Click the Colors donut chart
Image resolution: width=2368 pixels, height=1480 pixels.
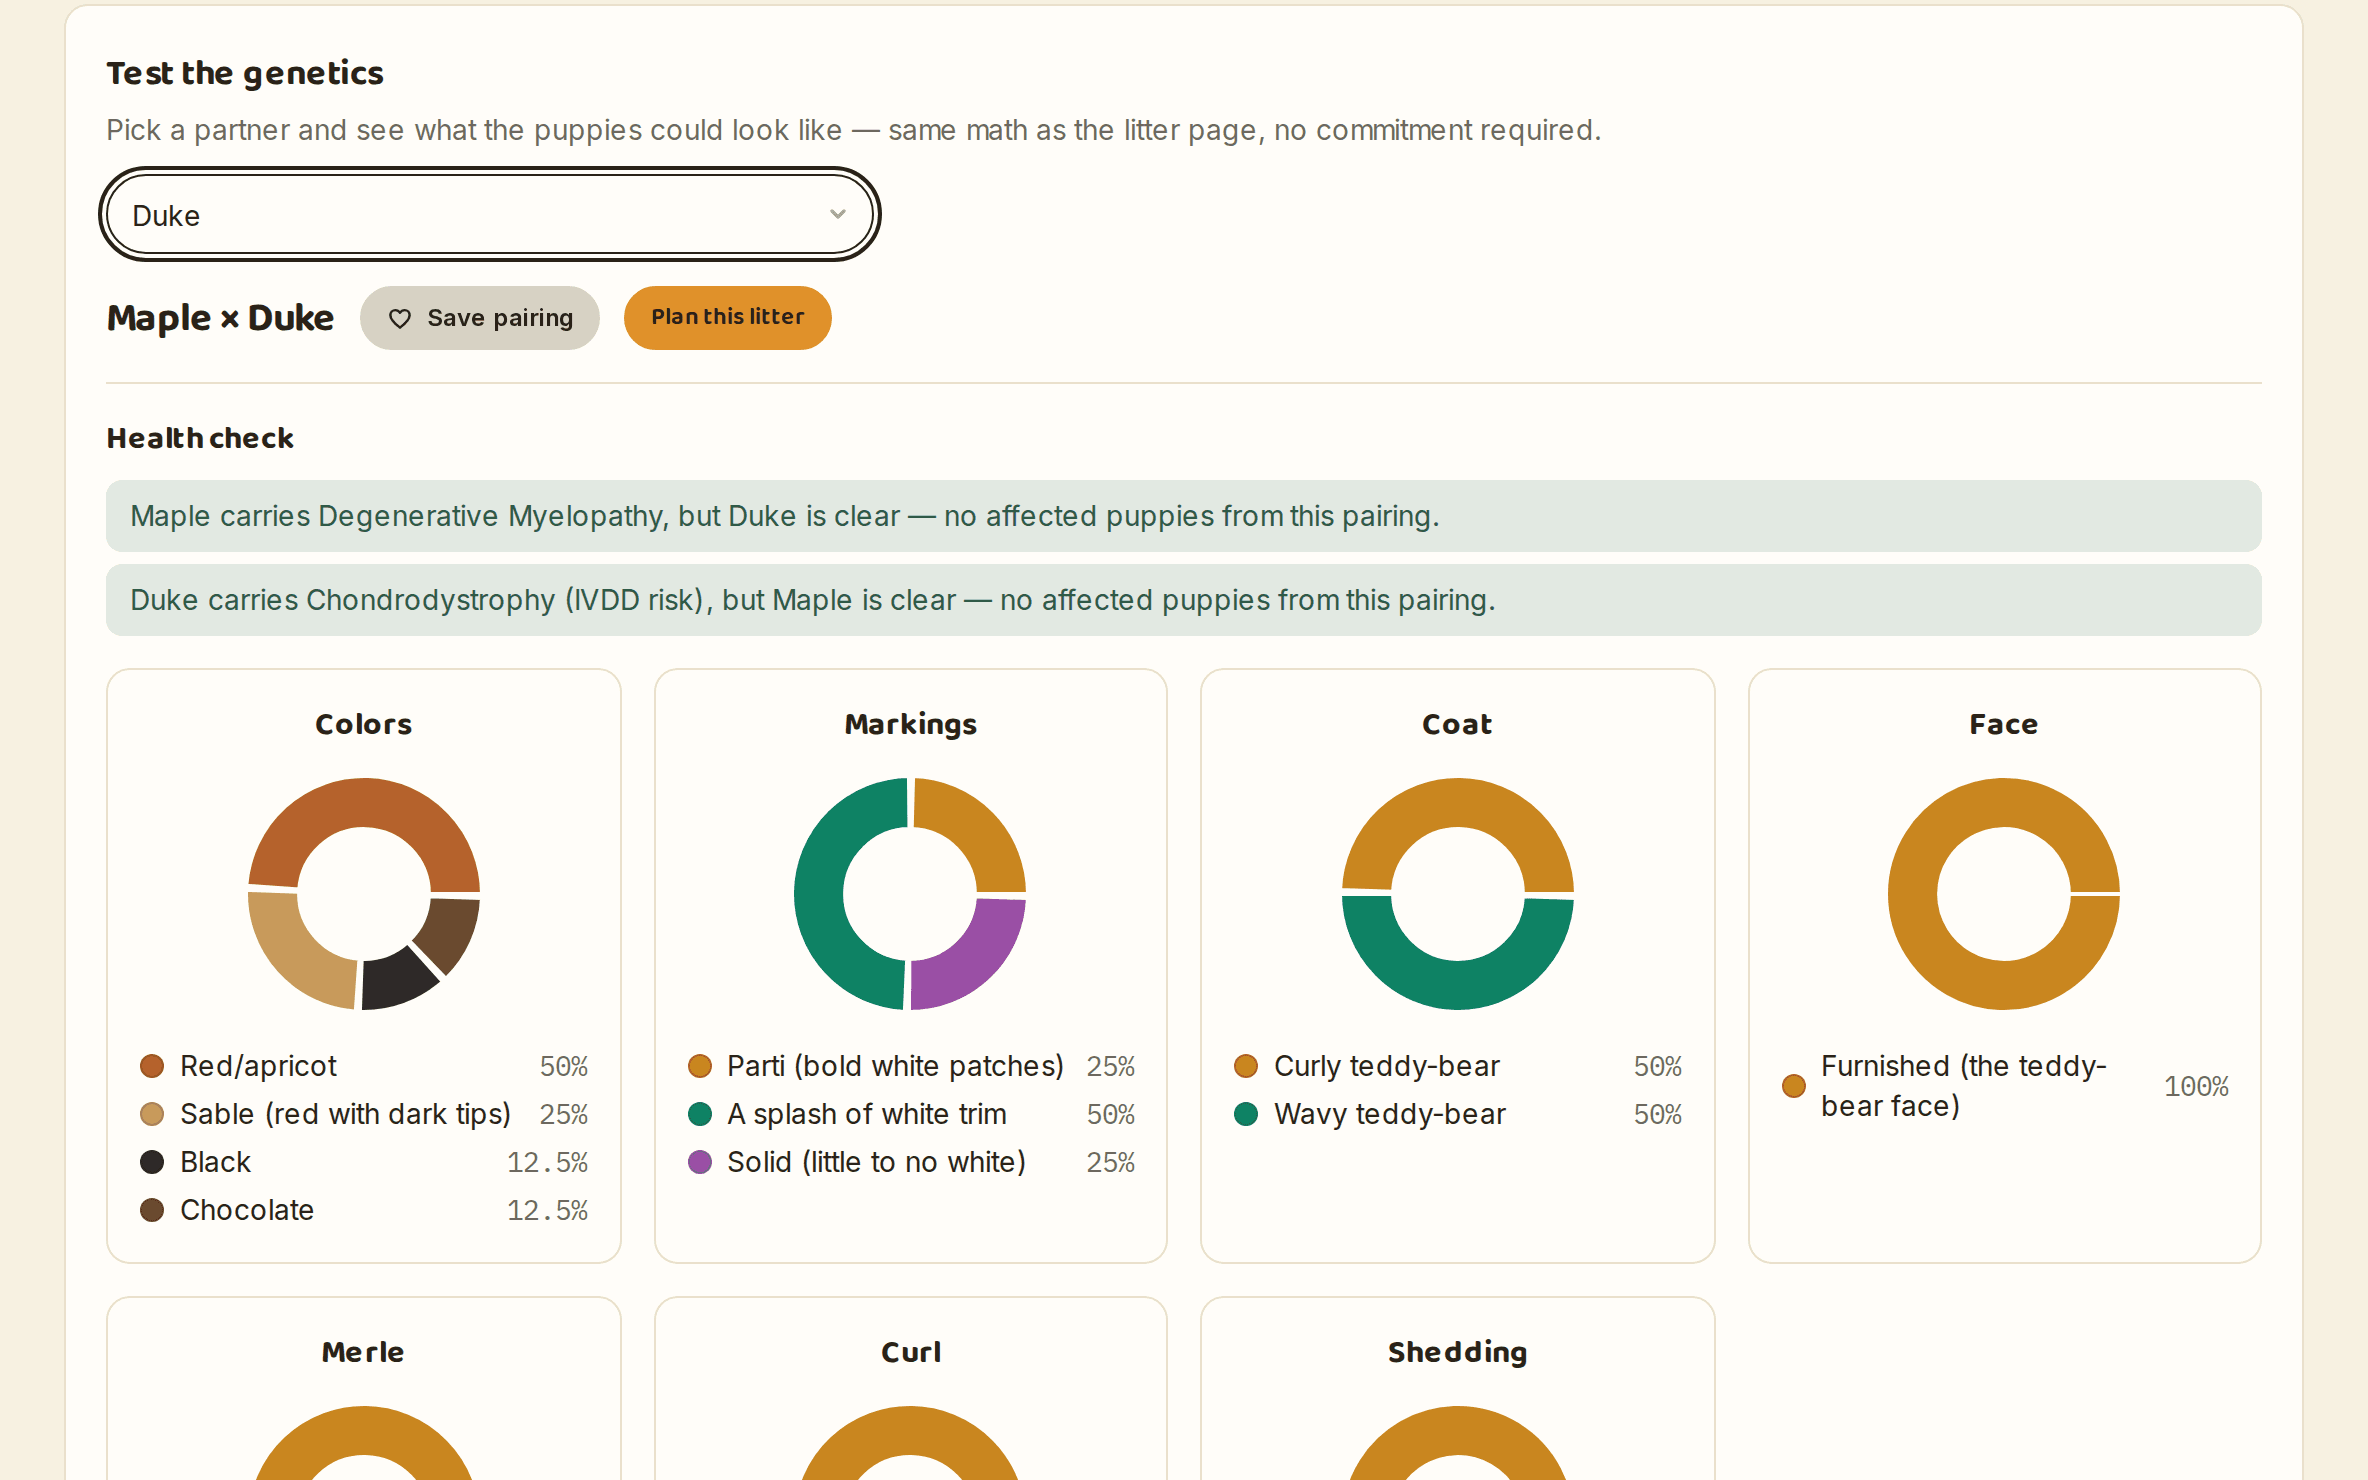coord(364,894)
